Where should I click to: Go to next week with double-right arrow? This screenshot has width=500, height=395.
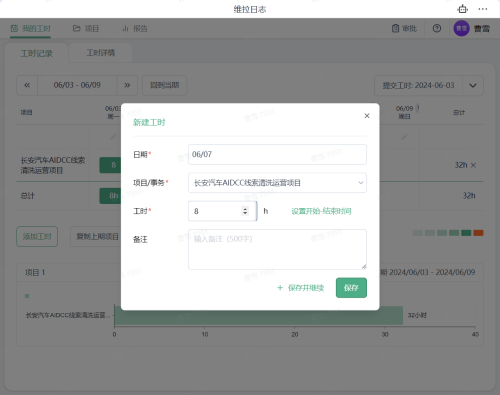point(127,85)
